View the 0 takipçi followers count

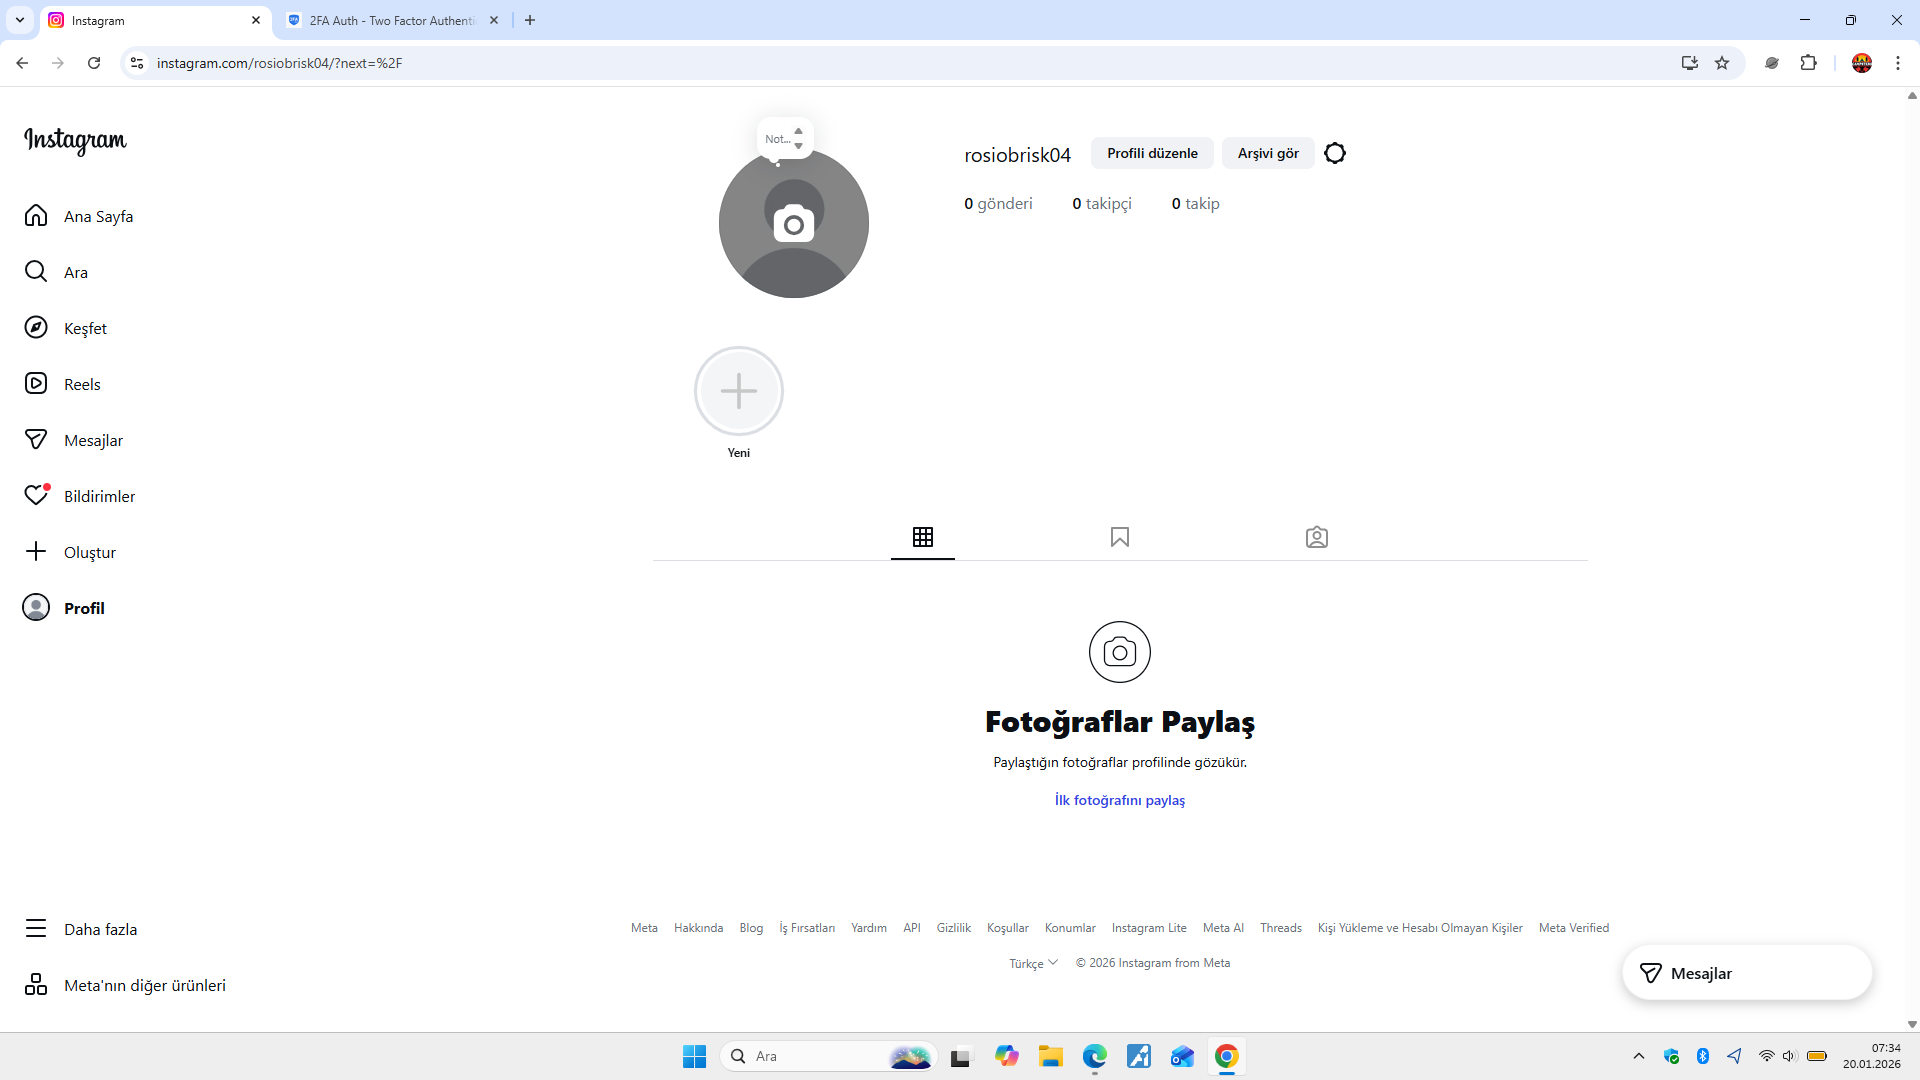point(1102,204)
